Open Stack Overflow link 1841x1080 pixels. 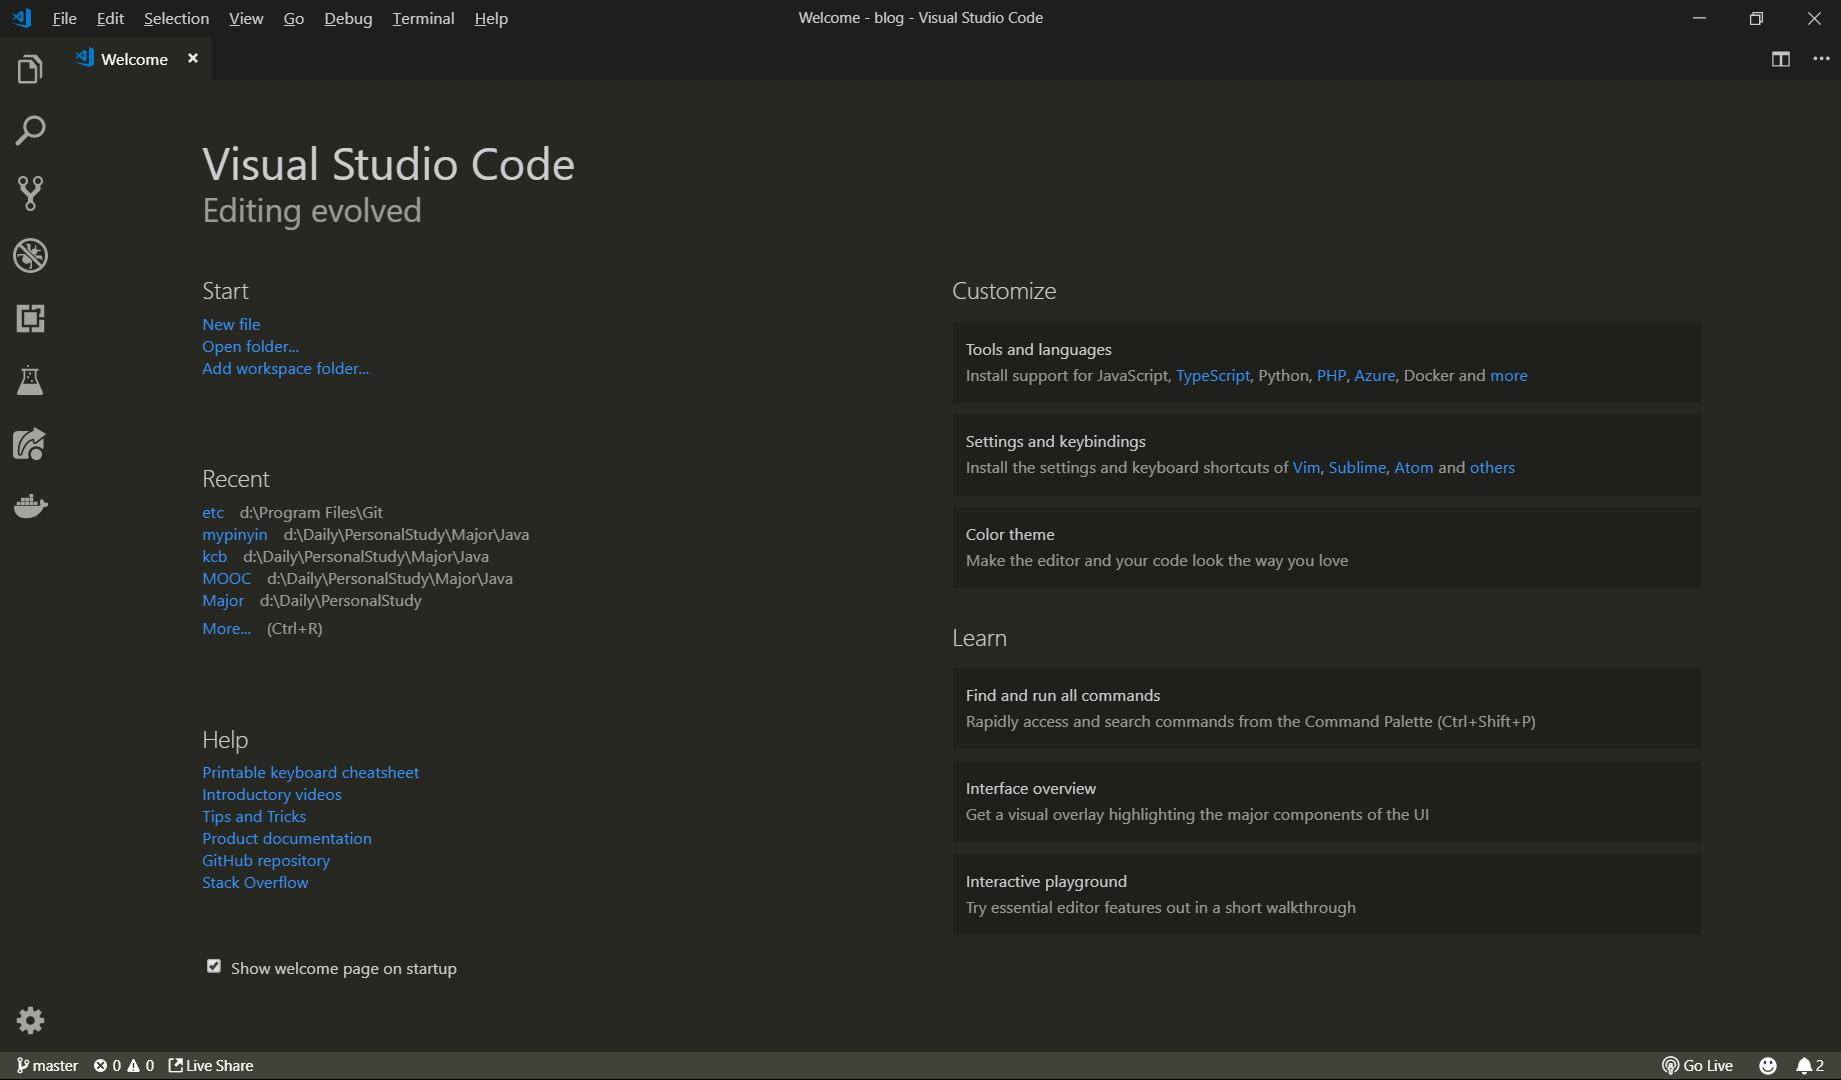pos(255,882)
